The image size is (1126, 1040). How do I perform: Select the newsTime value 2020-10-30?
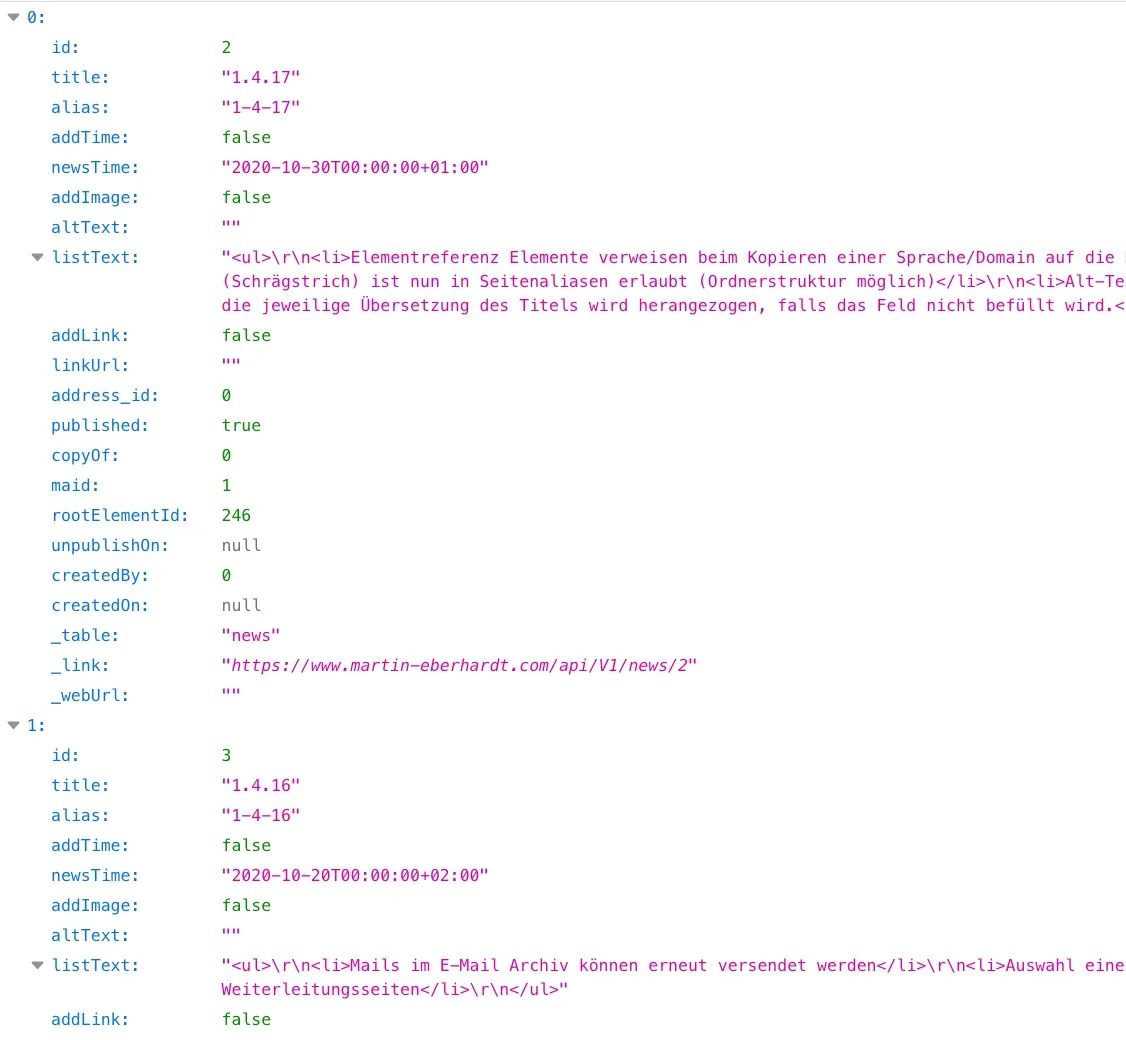354,167
